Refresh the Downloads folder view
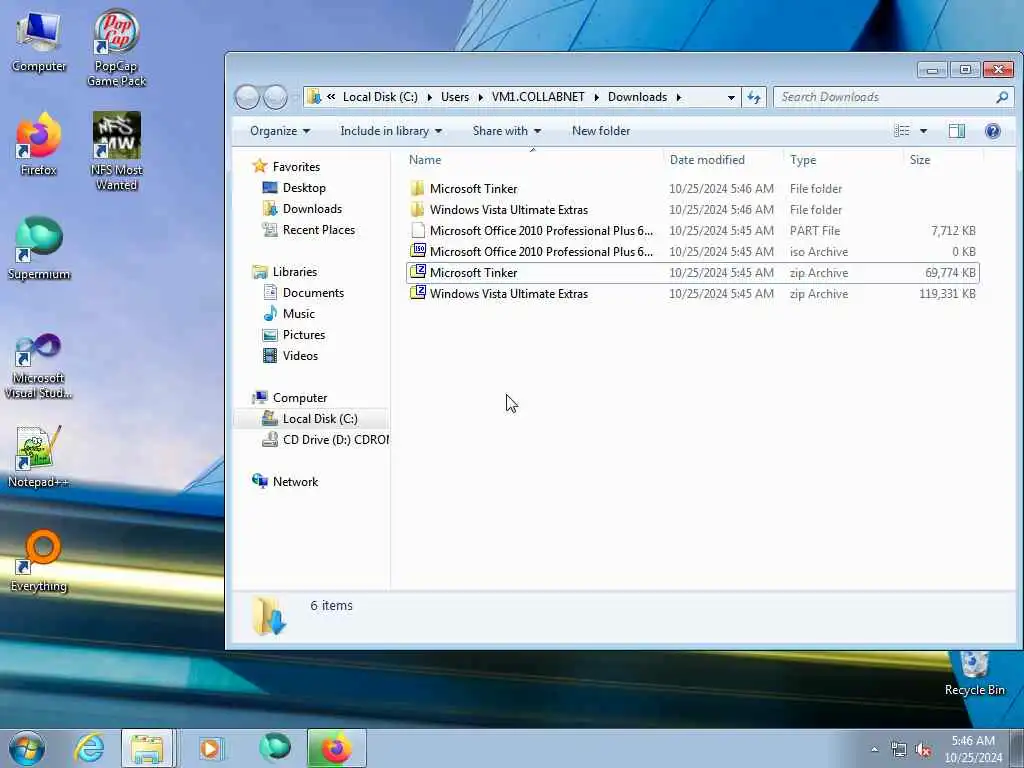The image size is (1024, 768). pos(754,97)
